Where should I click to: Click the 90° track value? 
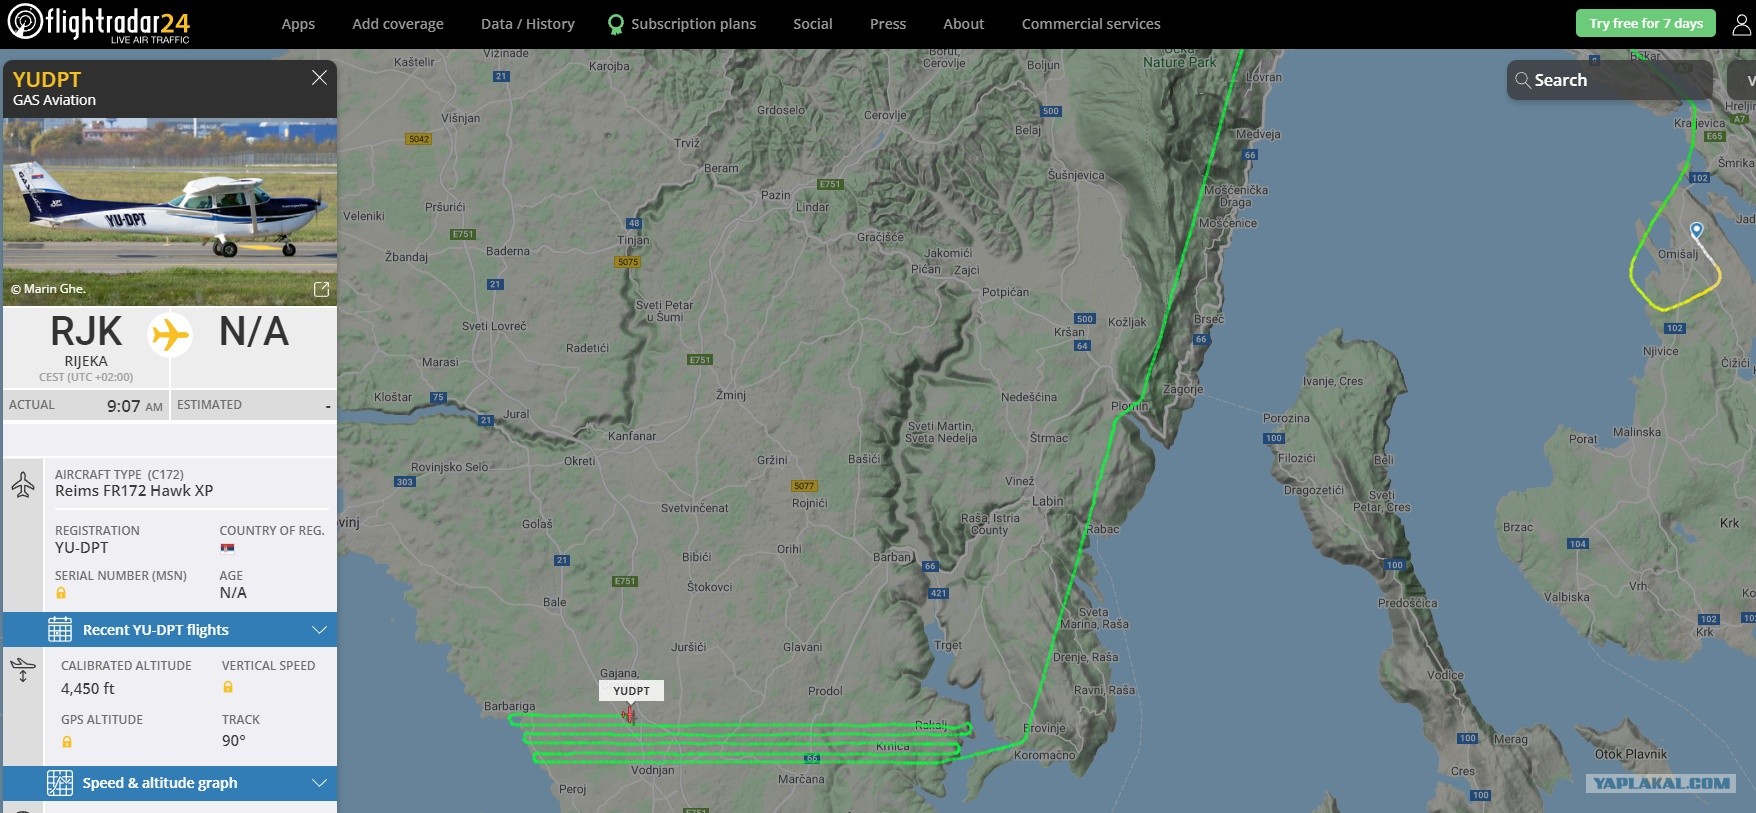click(233, 741)
